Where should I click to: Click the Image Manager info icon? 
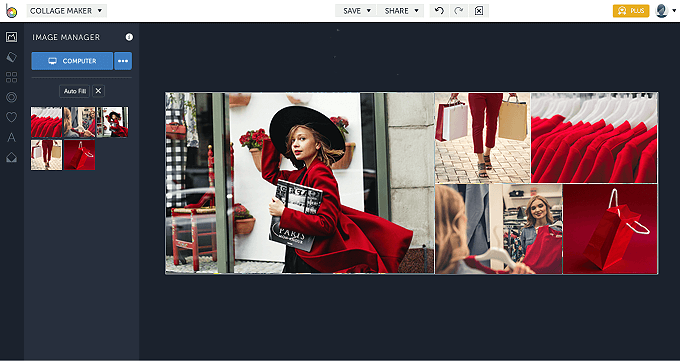click(x=129, y=37)
